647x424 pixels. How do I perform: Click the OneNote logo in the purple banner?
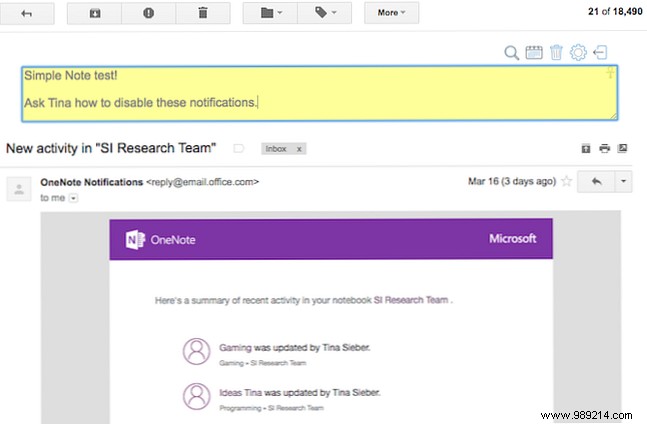[x=161, y=240]
